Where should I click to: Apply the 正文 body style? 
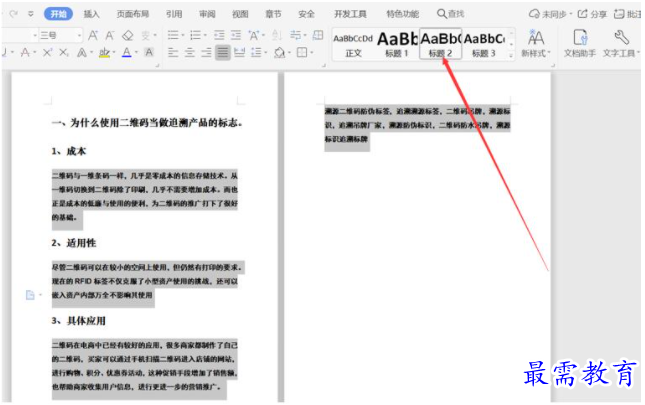pyautogui.click(x=353, y=44)
